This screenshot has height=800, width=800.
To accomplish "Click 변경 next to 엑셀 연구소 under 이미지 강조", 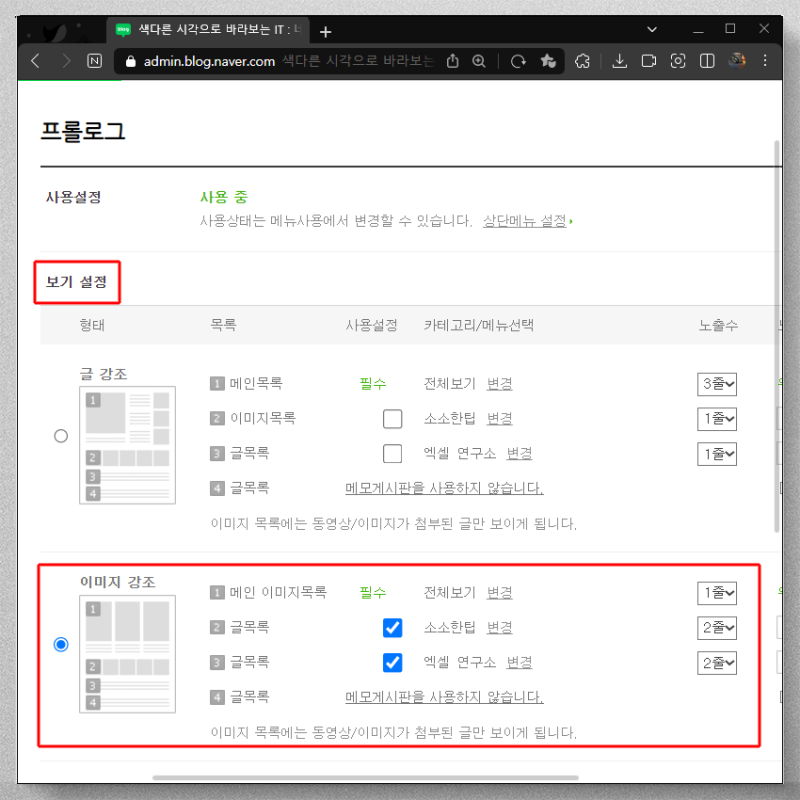I will point(519,663).
